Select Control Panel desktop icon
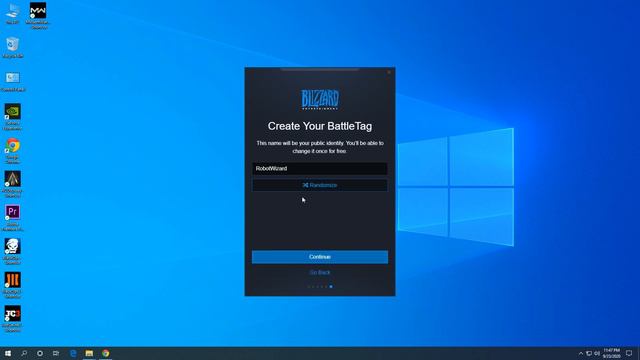 click(13, 82)
